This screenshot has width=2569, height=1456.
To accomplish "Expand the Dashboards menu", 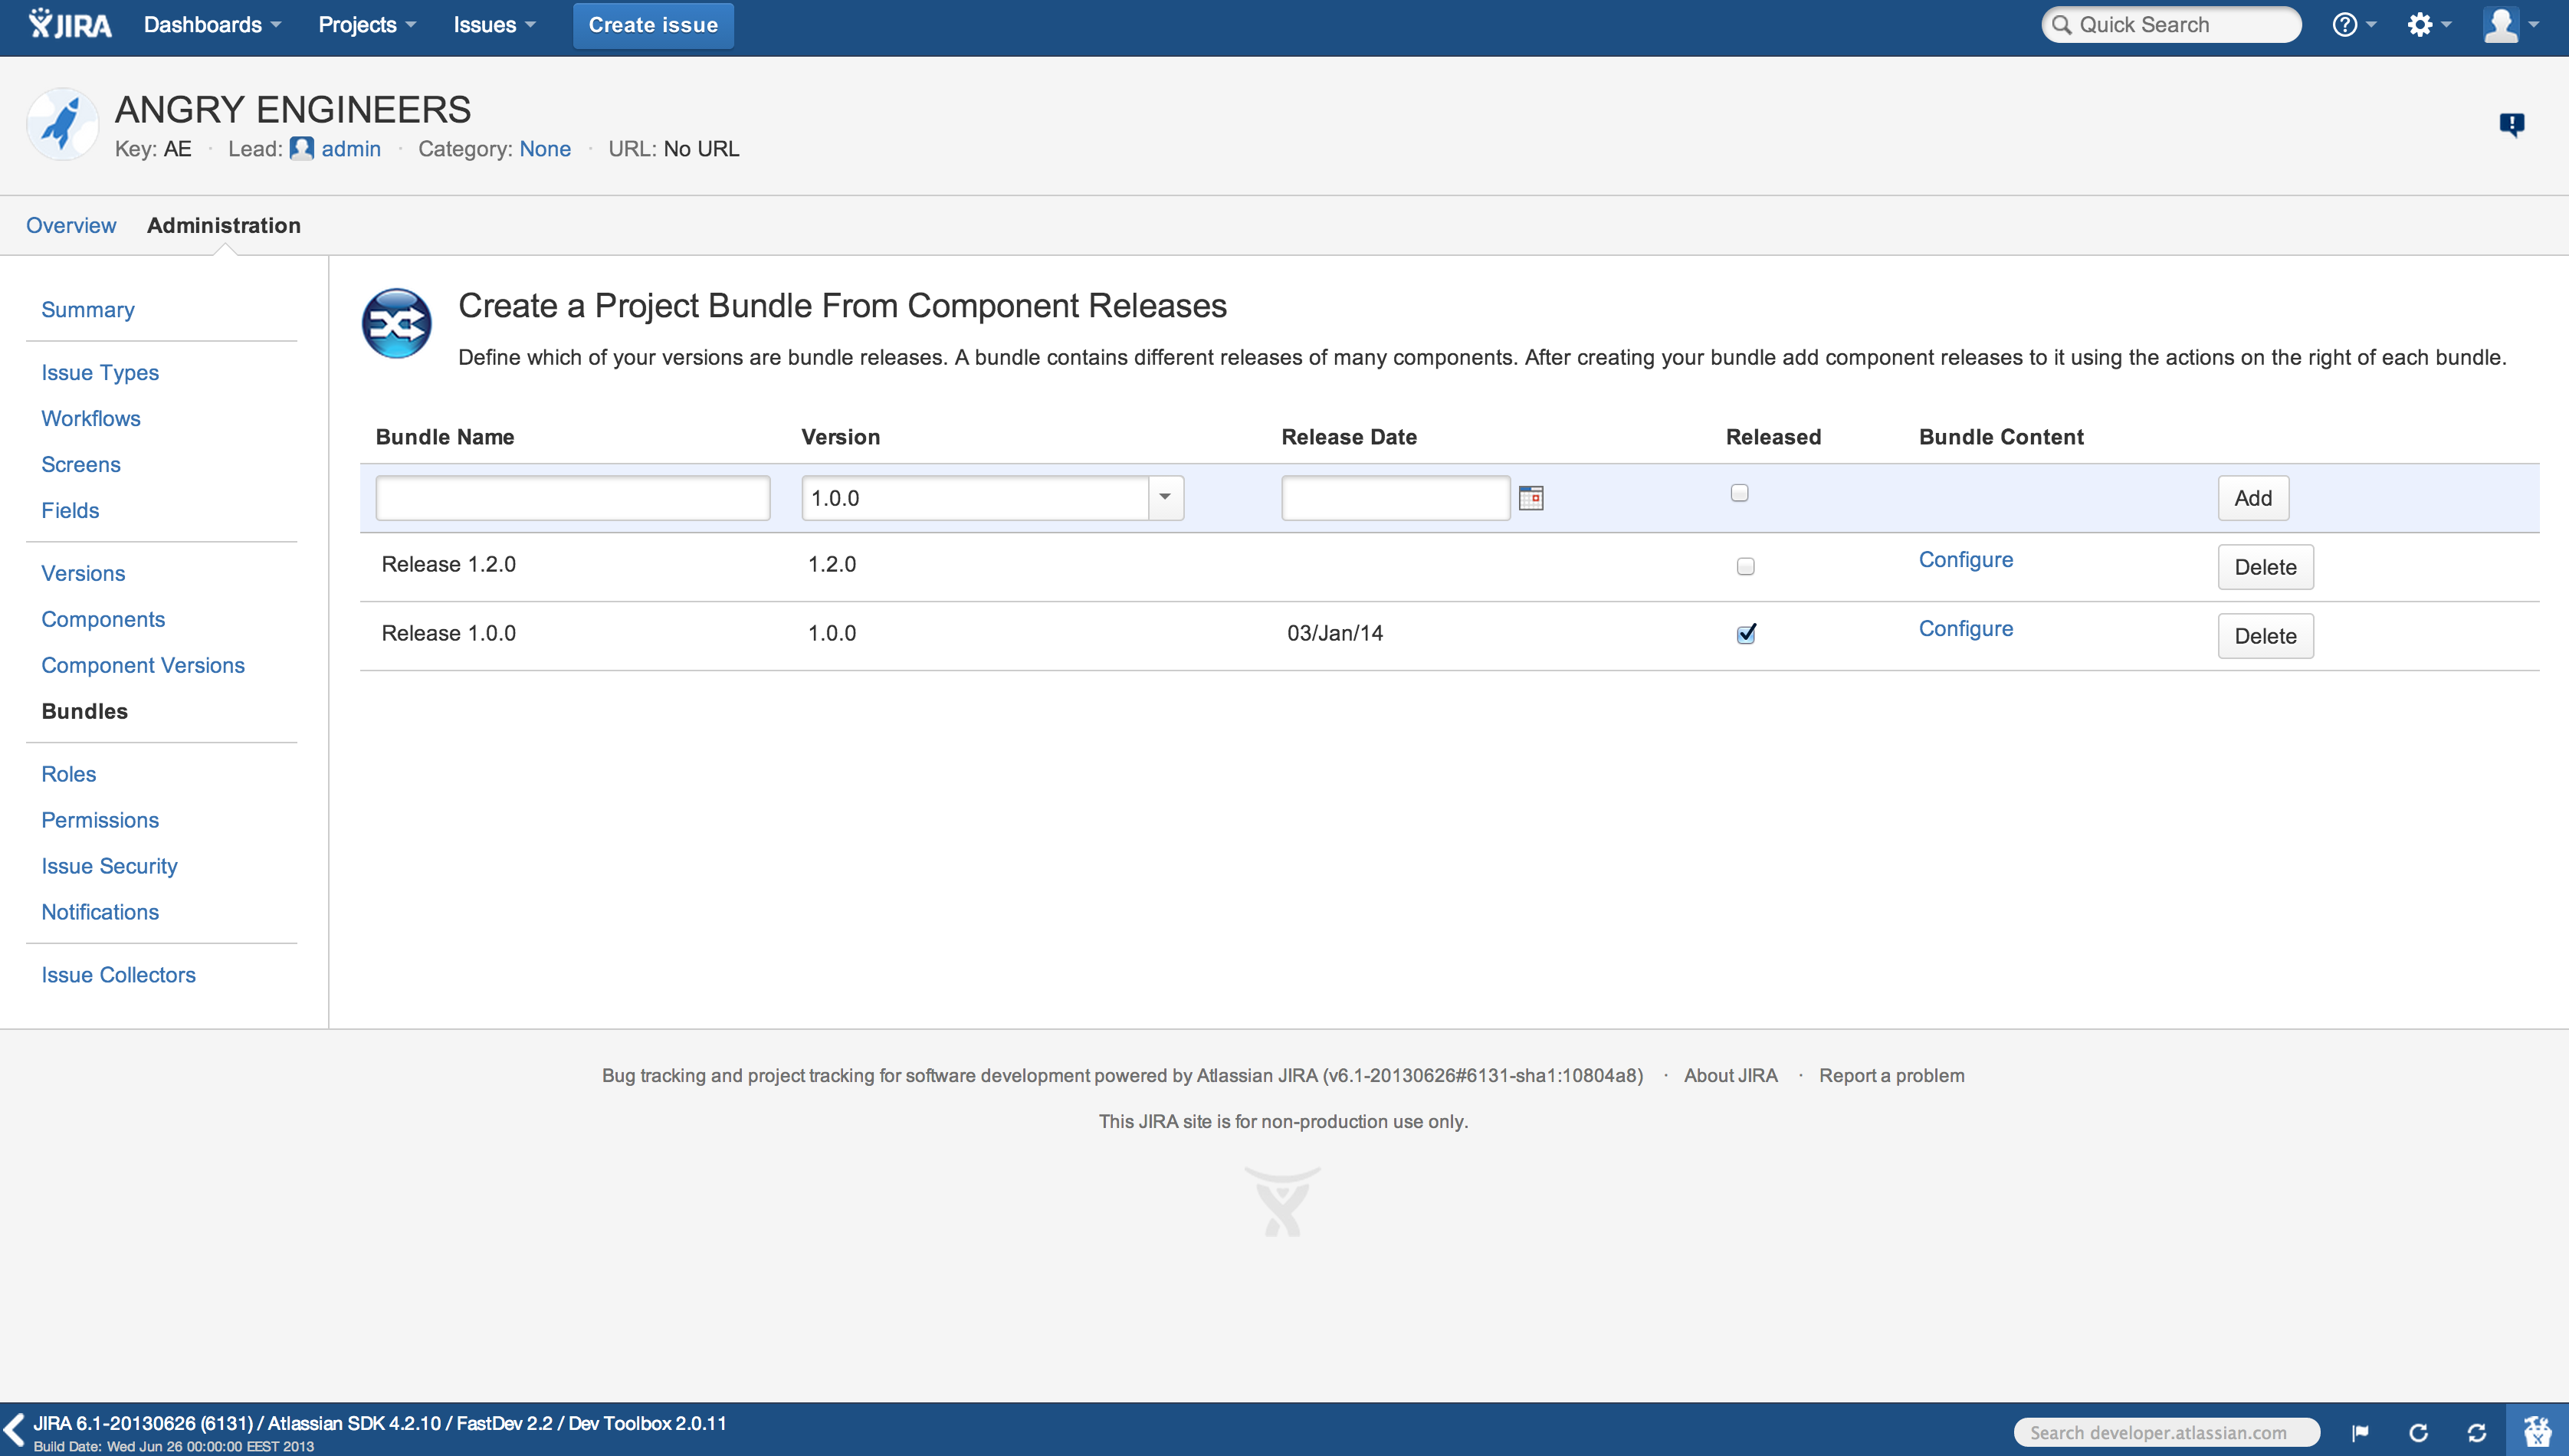I will coord(212,25).
